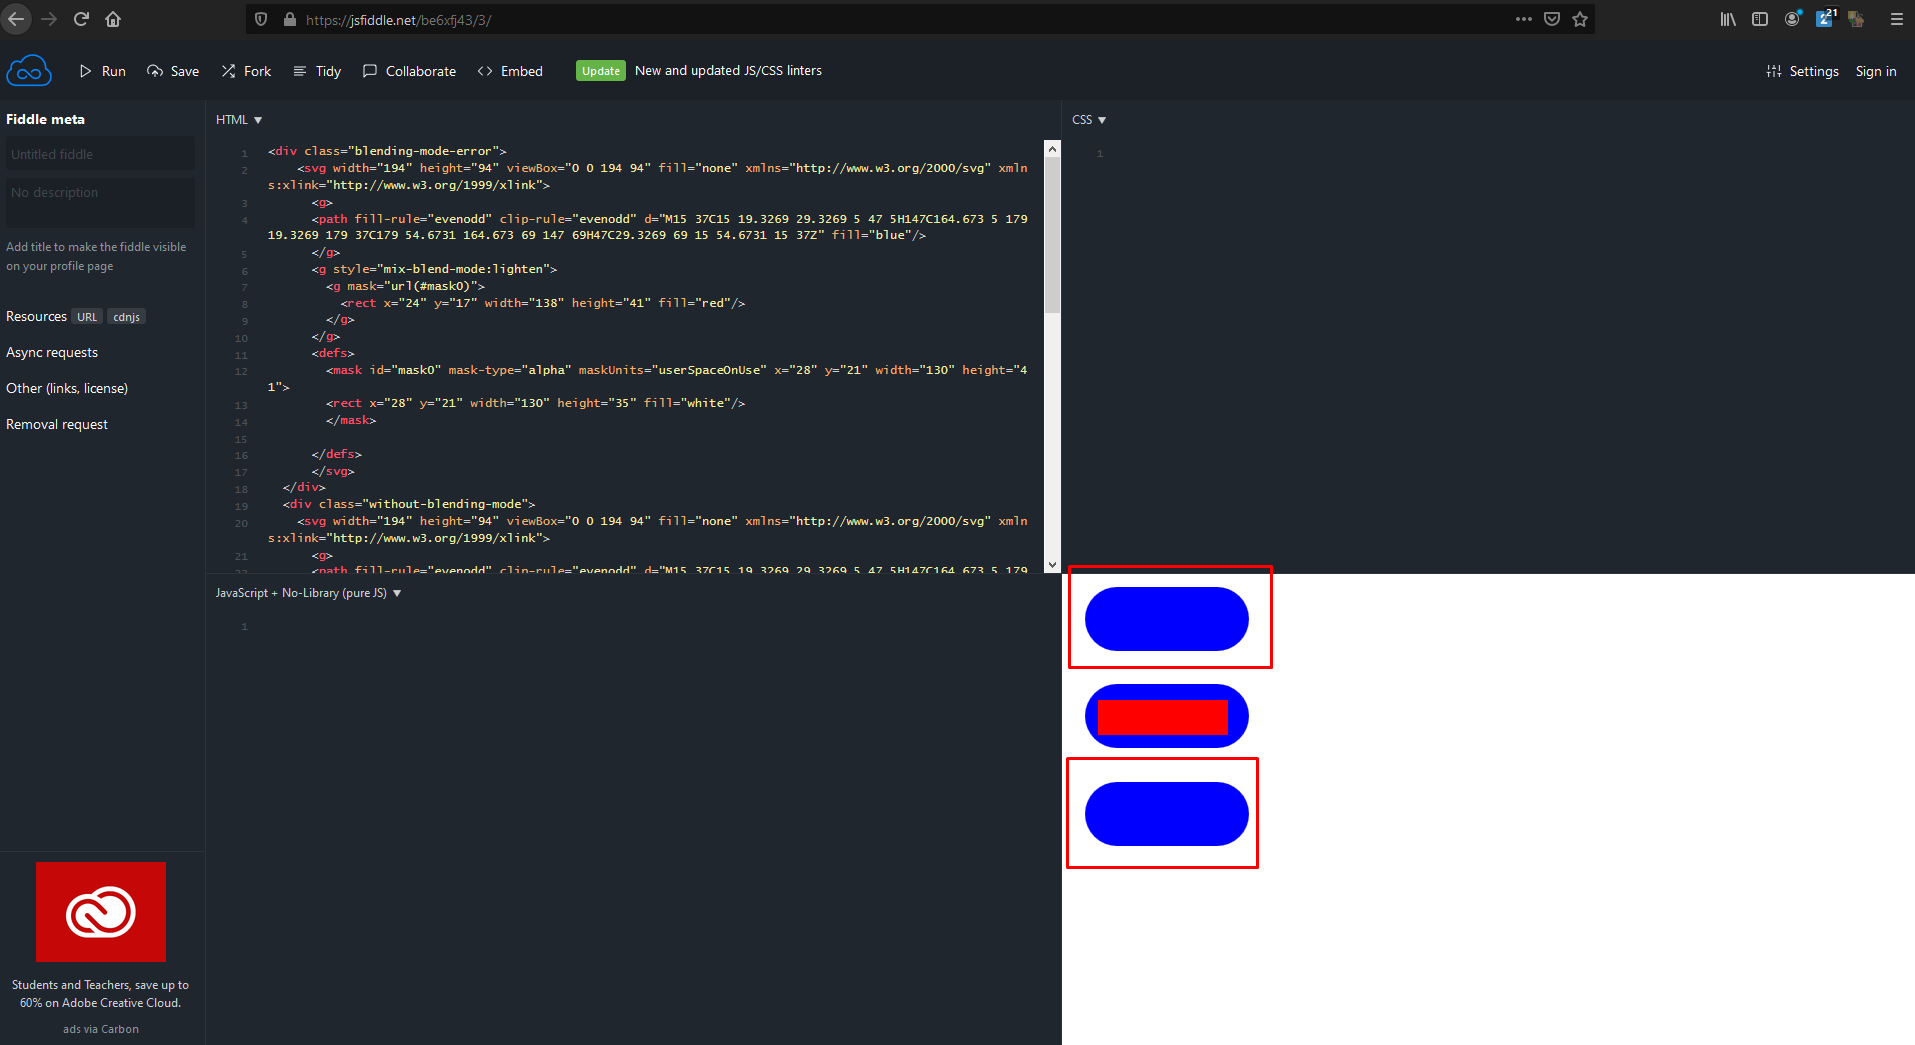Image resolution: width=1915 pixels, height=1045 pixels.
Task: Open the Firefox application menu
Action: point(1896,19)
